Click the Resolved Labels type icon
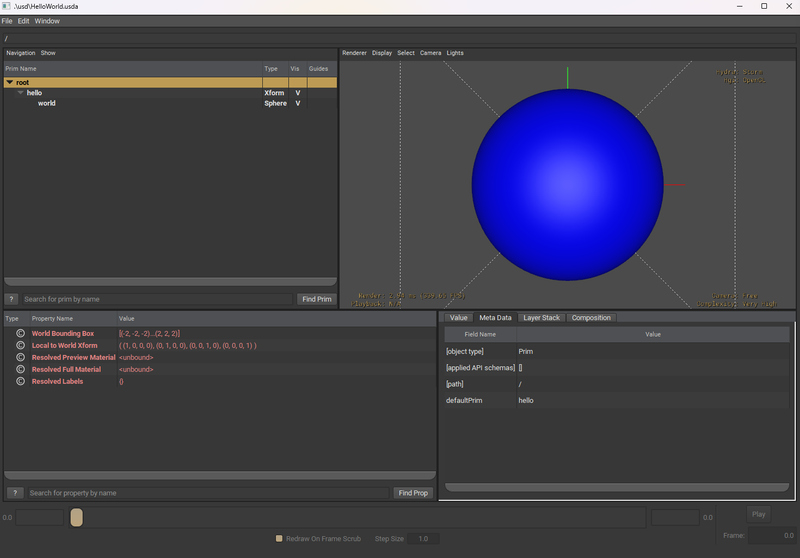The image size is (800, 558). [x=19, y=381]
